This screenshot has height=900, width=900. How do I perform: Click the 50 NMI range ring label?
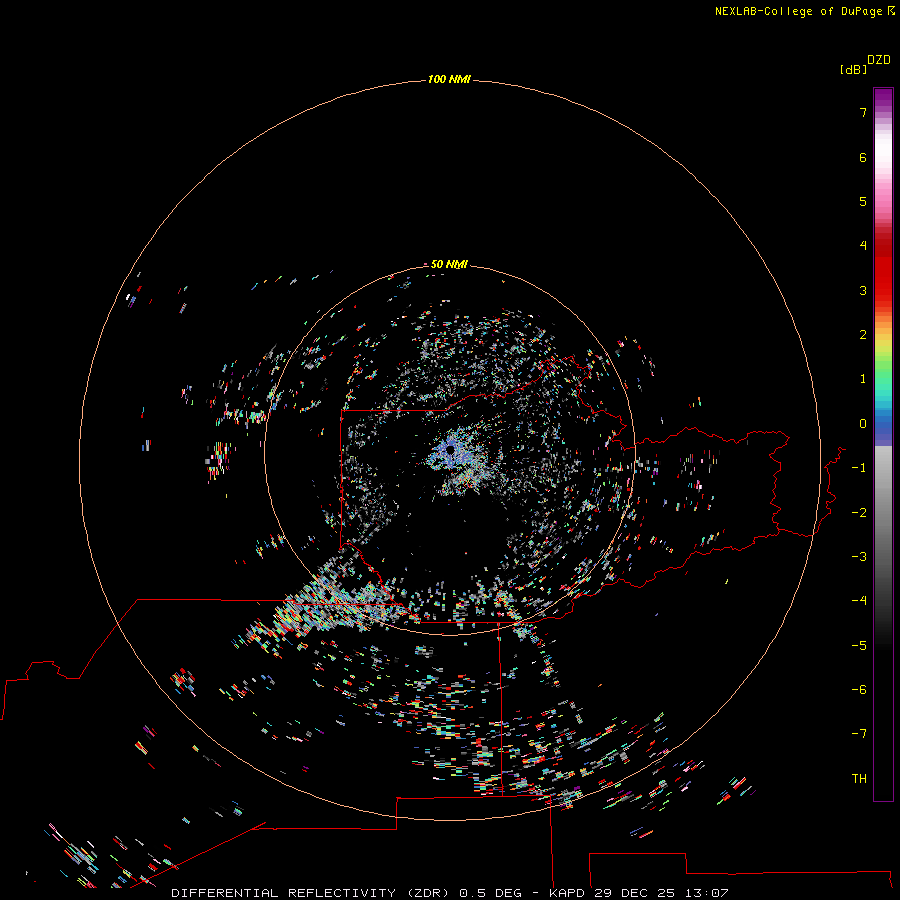pos(449,264)
